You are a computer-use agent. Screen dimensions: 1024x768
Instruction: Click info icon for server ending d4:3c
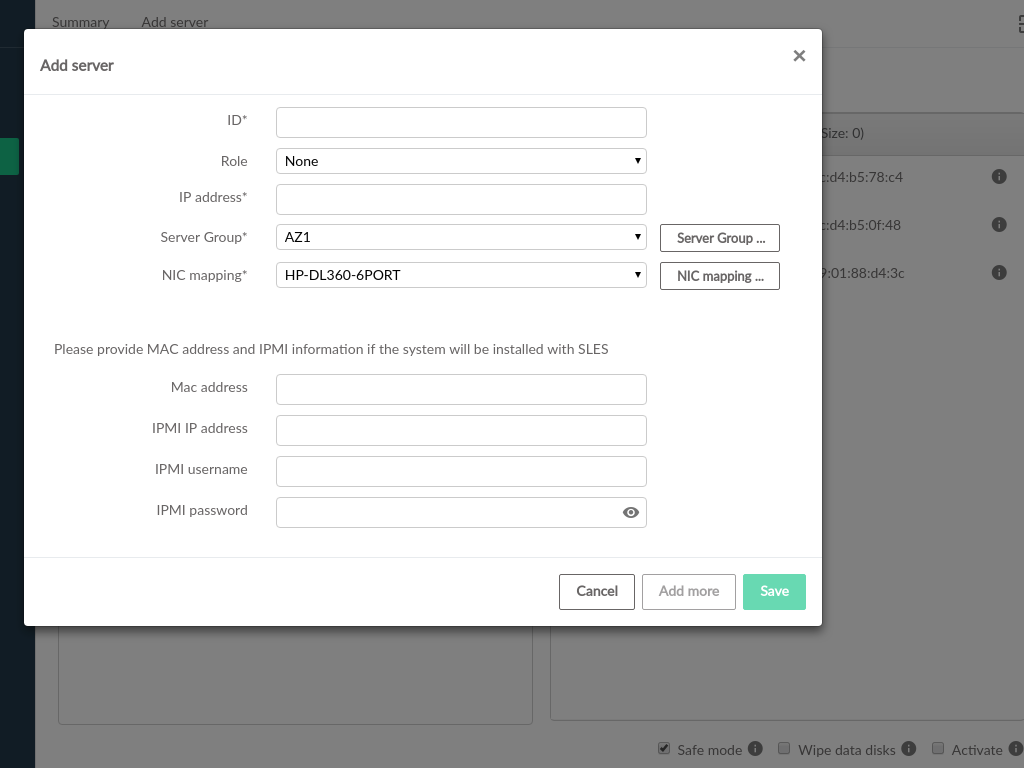click(x=998, y=272)
